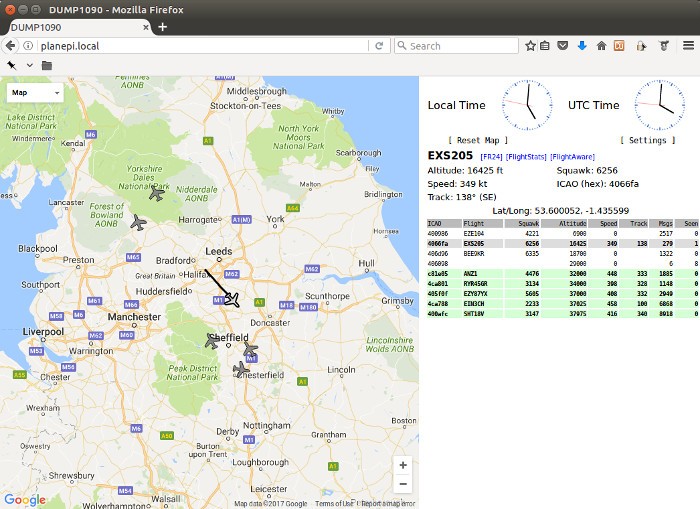Sort the table by Track column
The width and height of the screenshot is (700, 509).
[634, 223]
